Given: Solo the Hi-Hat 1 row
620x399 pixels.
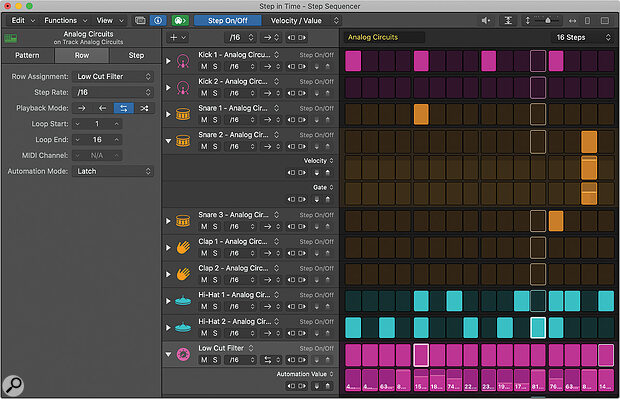Looking at the screenshot, I should tap(215, 306).
